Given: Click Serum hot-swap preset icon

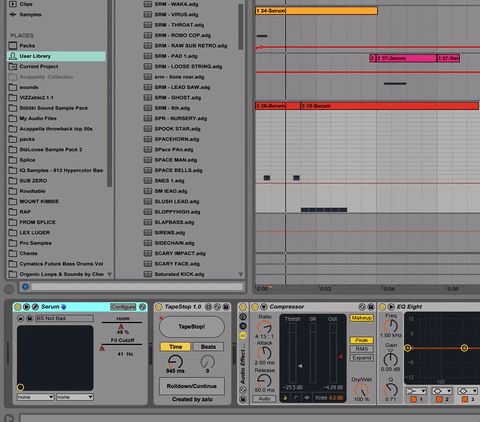Looking at the screenshot, I should coord(142,307).
